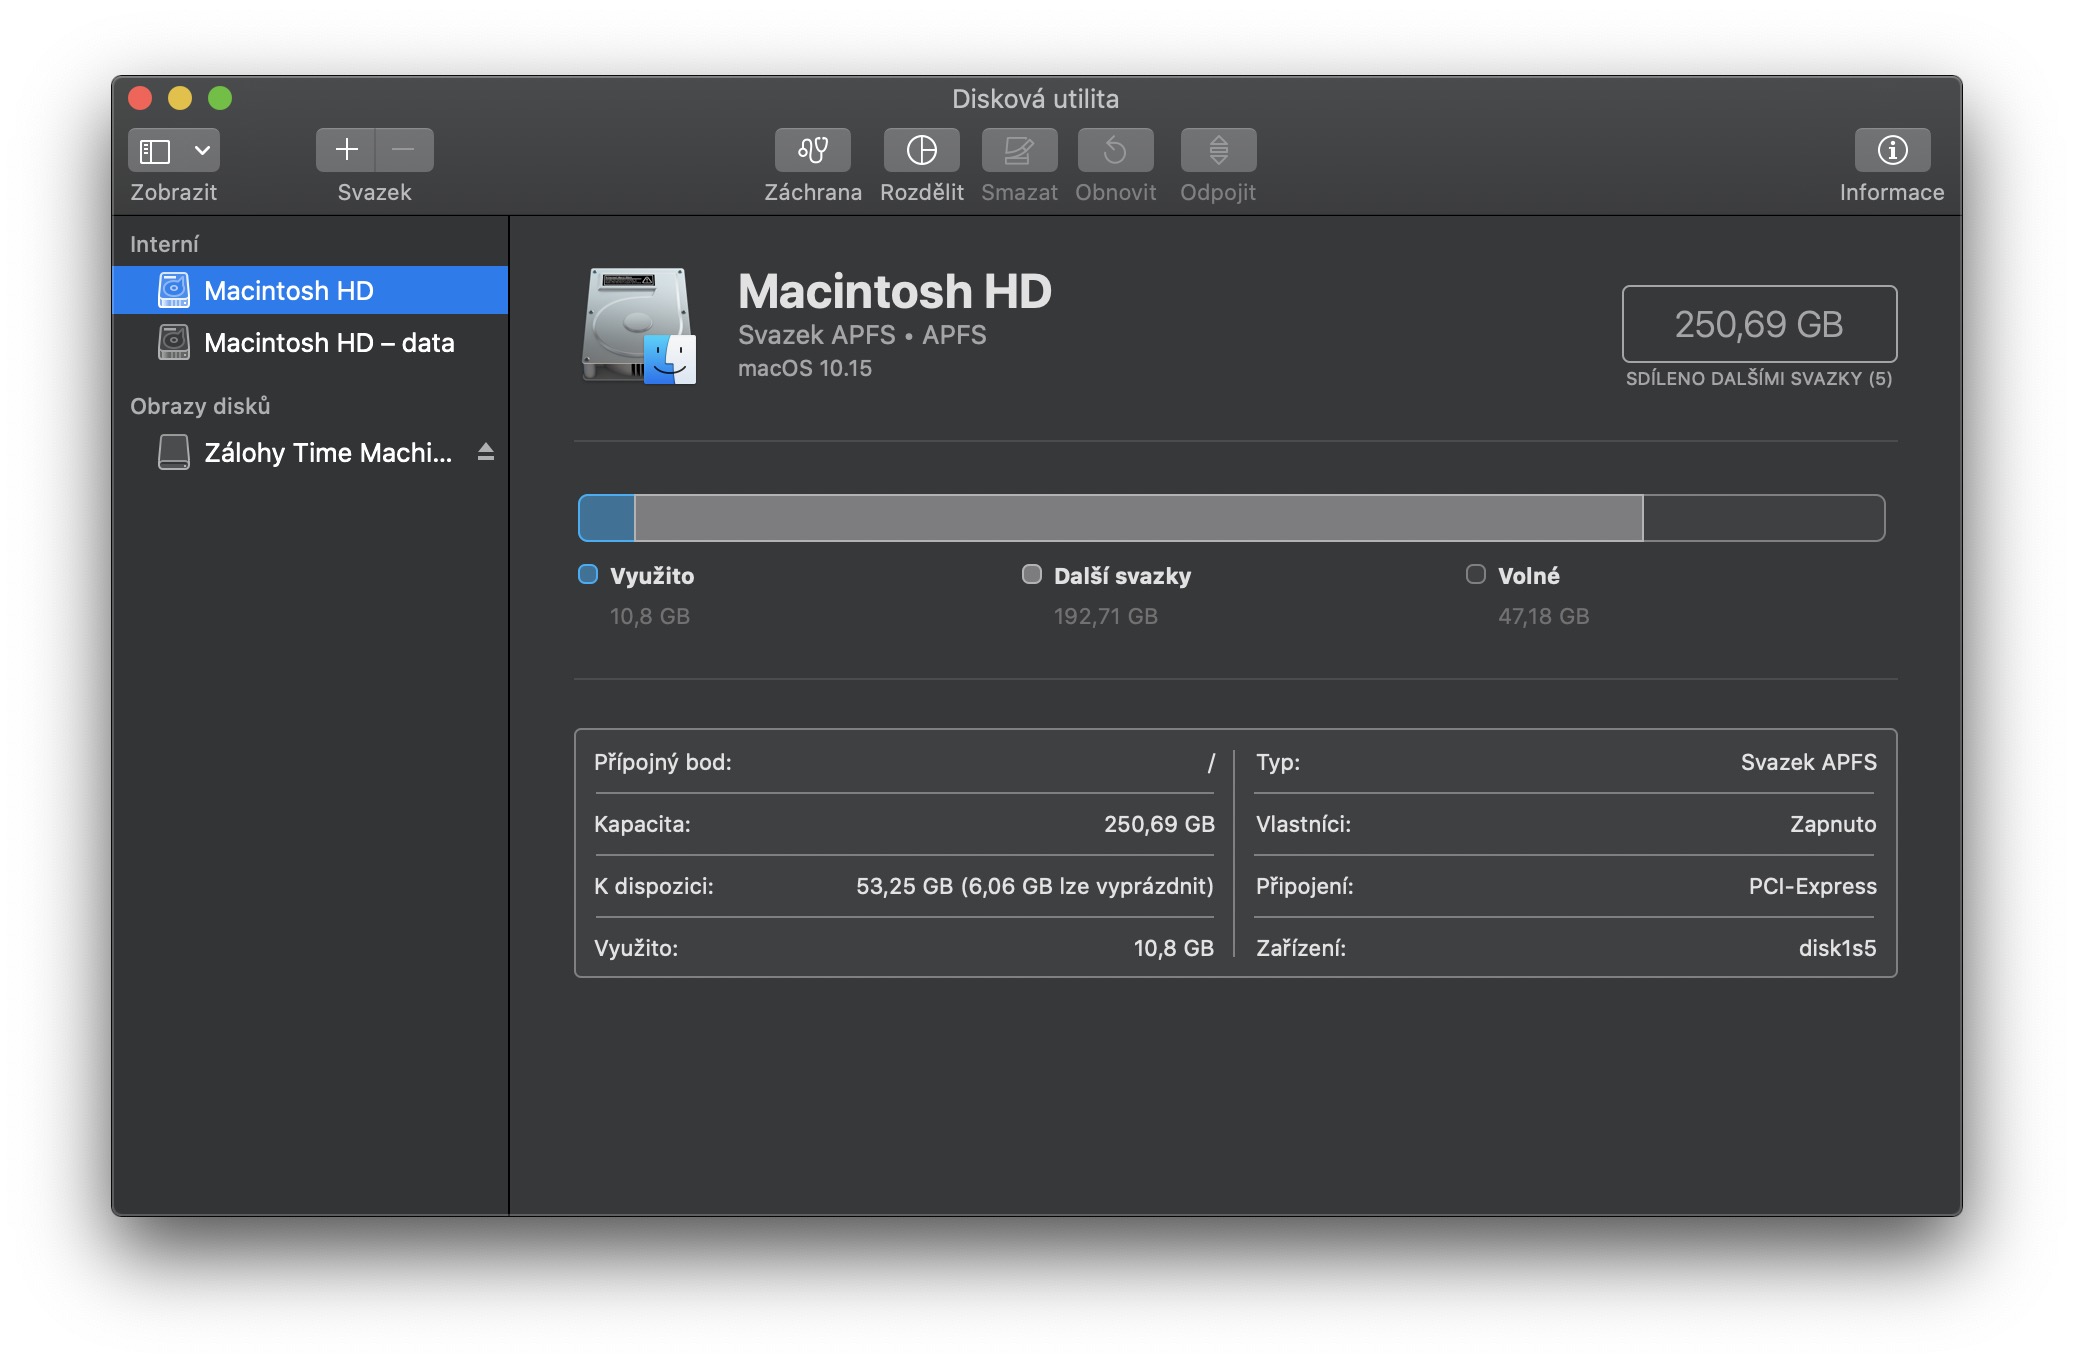The height and width of the screenshot is (1364, 2074).
Task: Click the Volné legend swatch
Action: click(x=1475, y=574)
